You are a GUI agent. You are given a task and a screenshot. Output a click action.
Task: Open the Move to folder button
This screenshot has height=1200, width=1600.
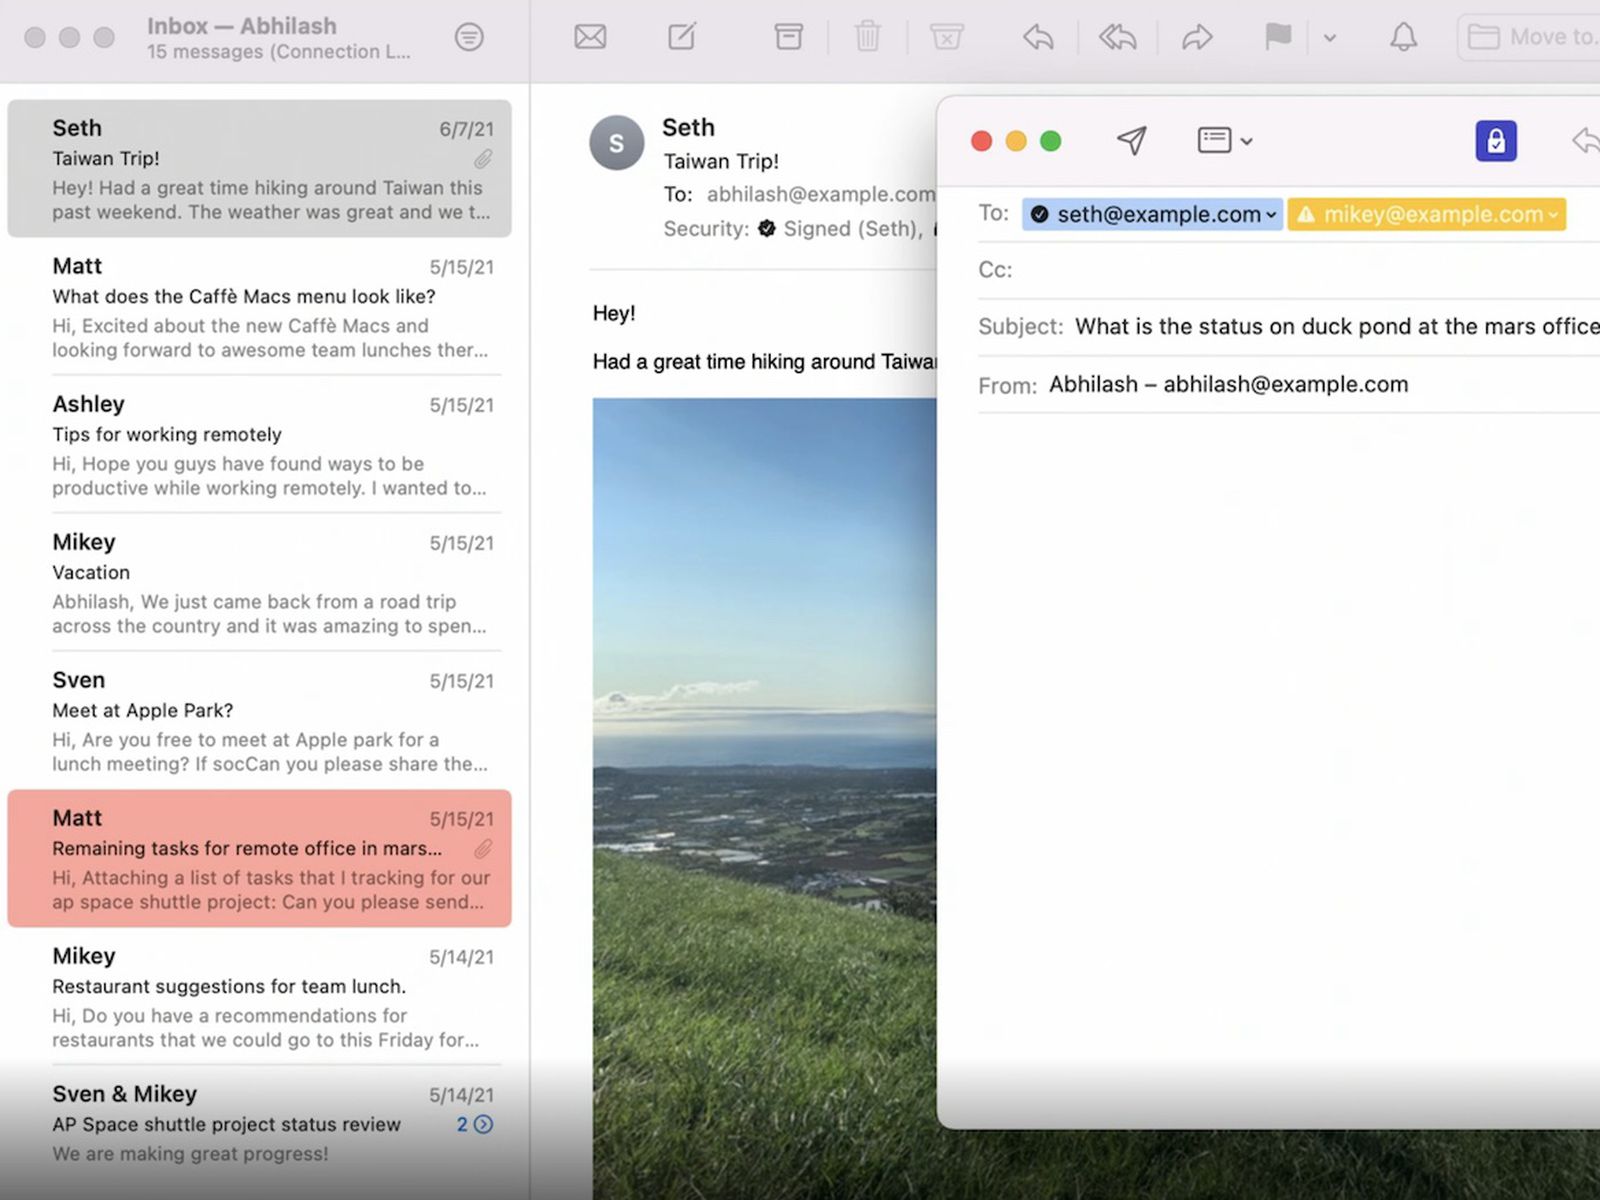coord(1530,38)
